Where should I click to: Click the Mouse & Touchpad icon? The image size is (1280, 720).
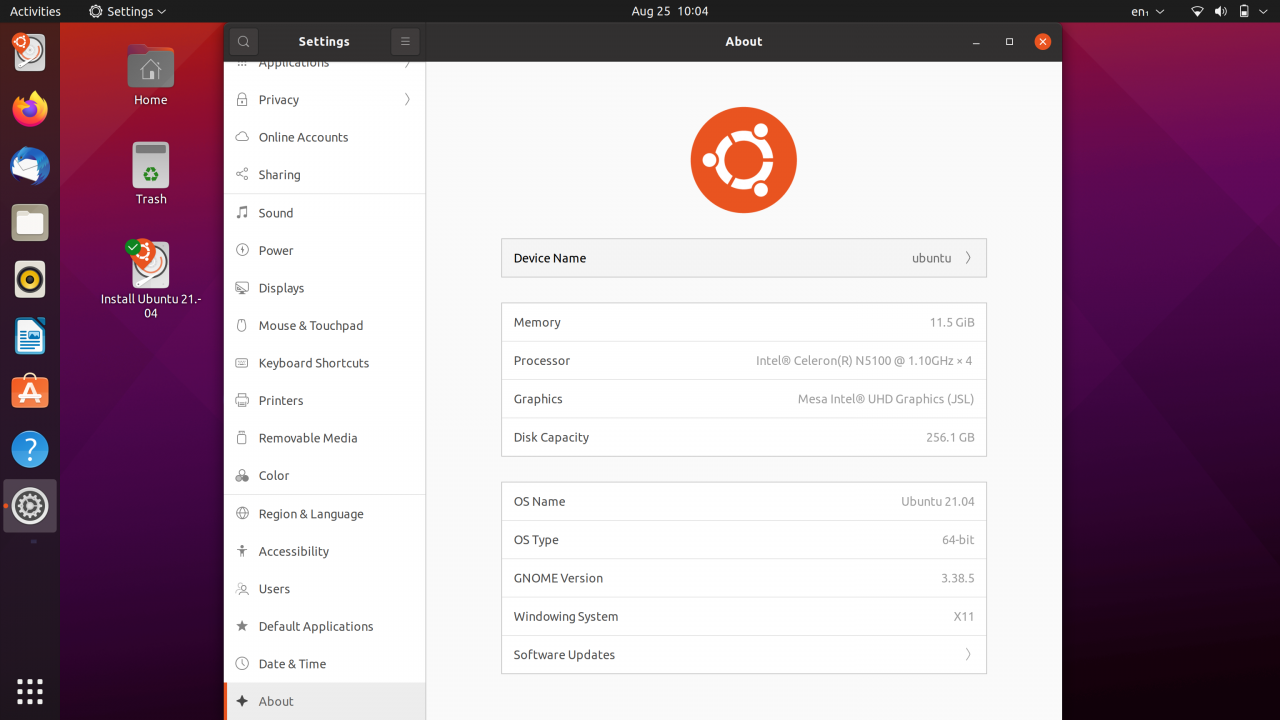pos(242,325)
